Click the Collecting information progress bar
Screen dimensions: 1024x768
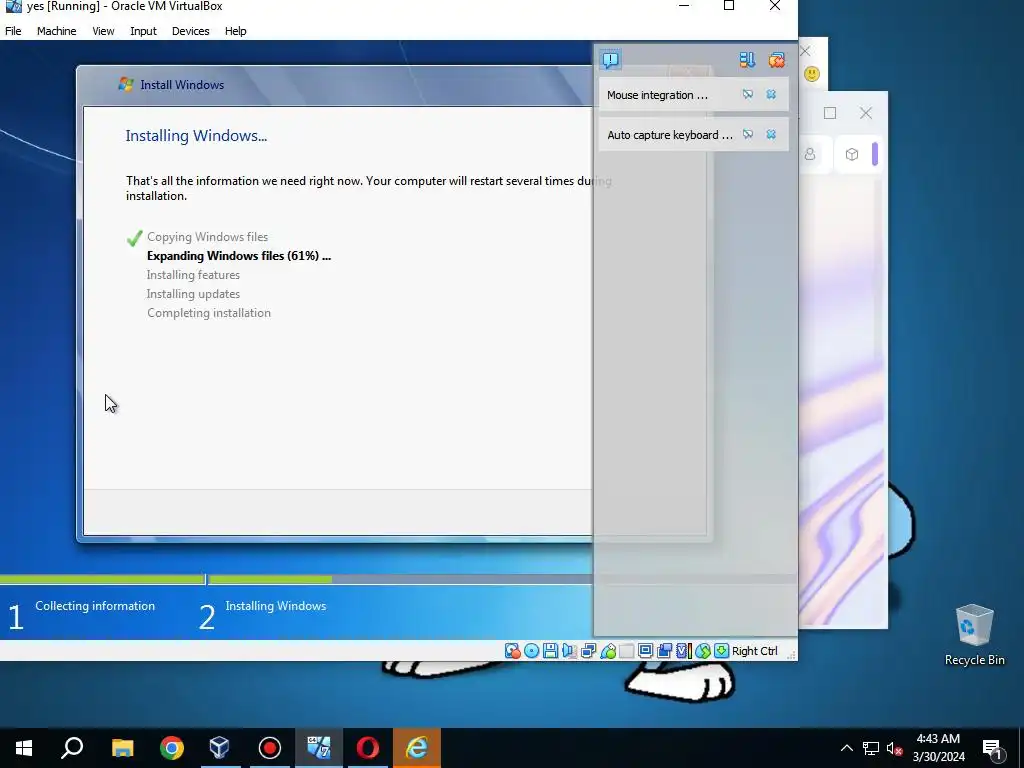(102, 579)
